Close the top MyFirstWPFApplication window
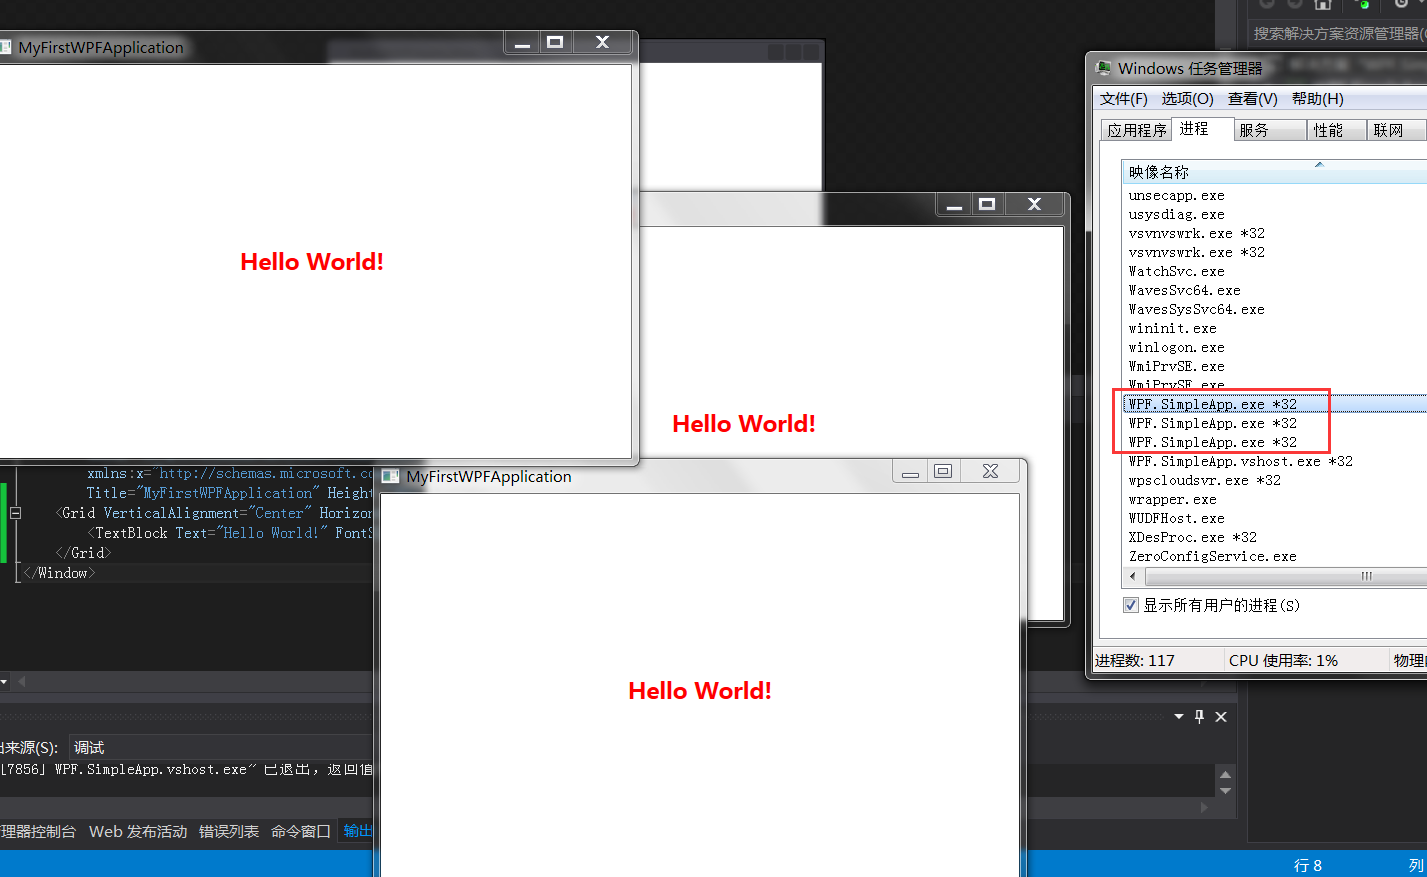The image size is (1427, 877). 602,42
